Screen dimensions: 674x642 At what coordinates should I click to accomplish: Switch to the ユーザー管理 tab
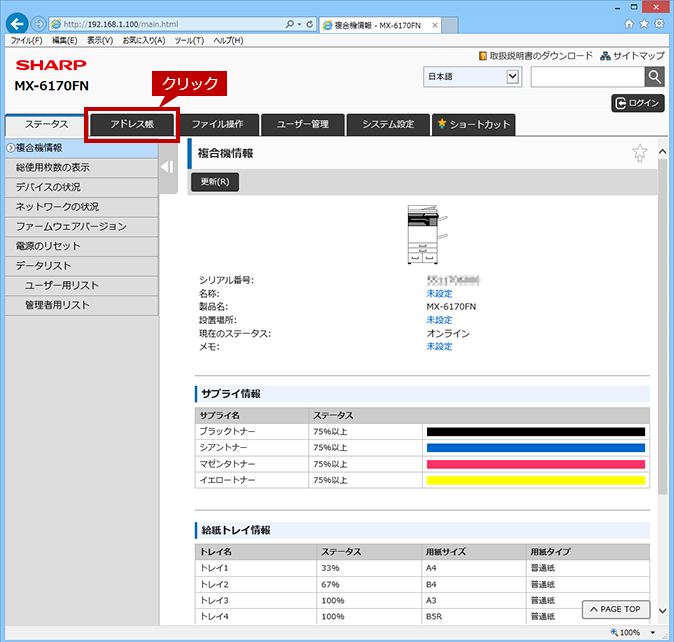point(303,125)
